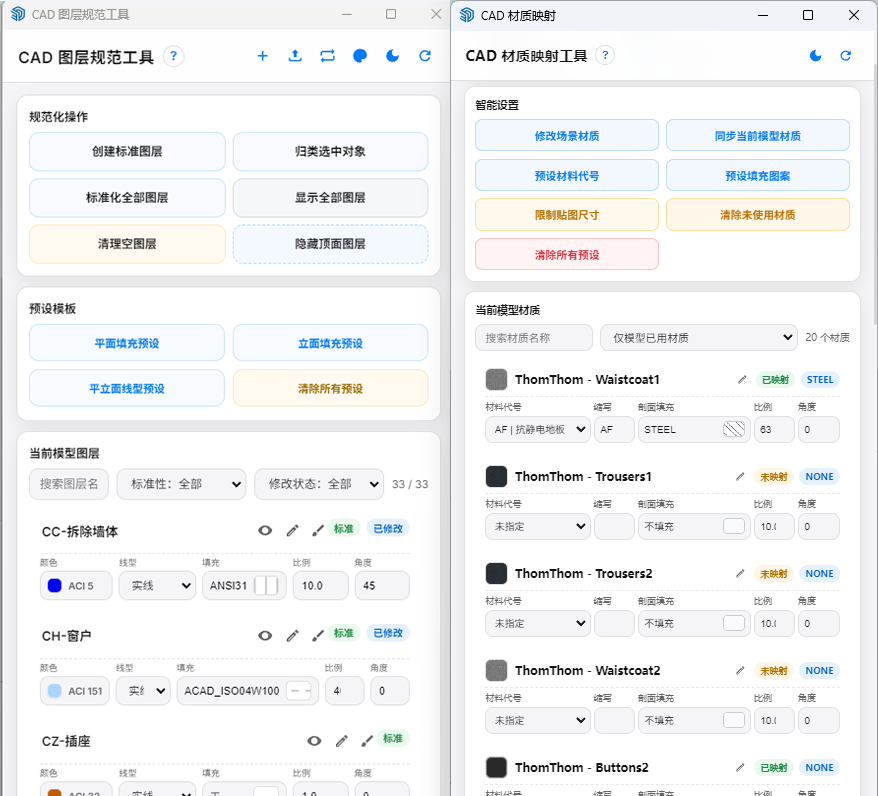Click the 平面填充预设 template button

click(x=127, y=343)
